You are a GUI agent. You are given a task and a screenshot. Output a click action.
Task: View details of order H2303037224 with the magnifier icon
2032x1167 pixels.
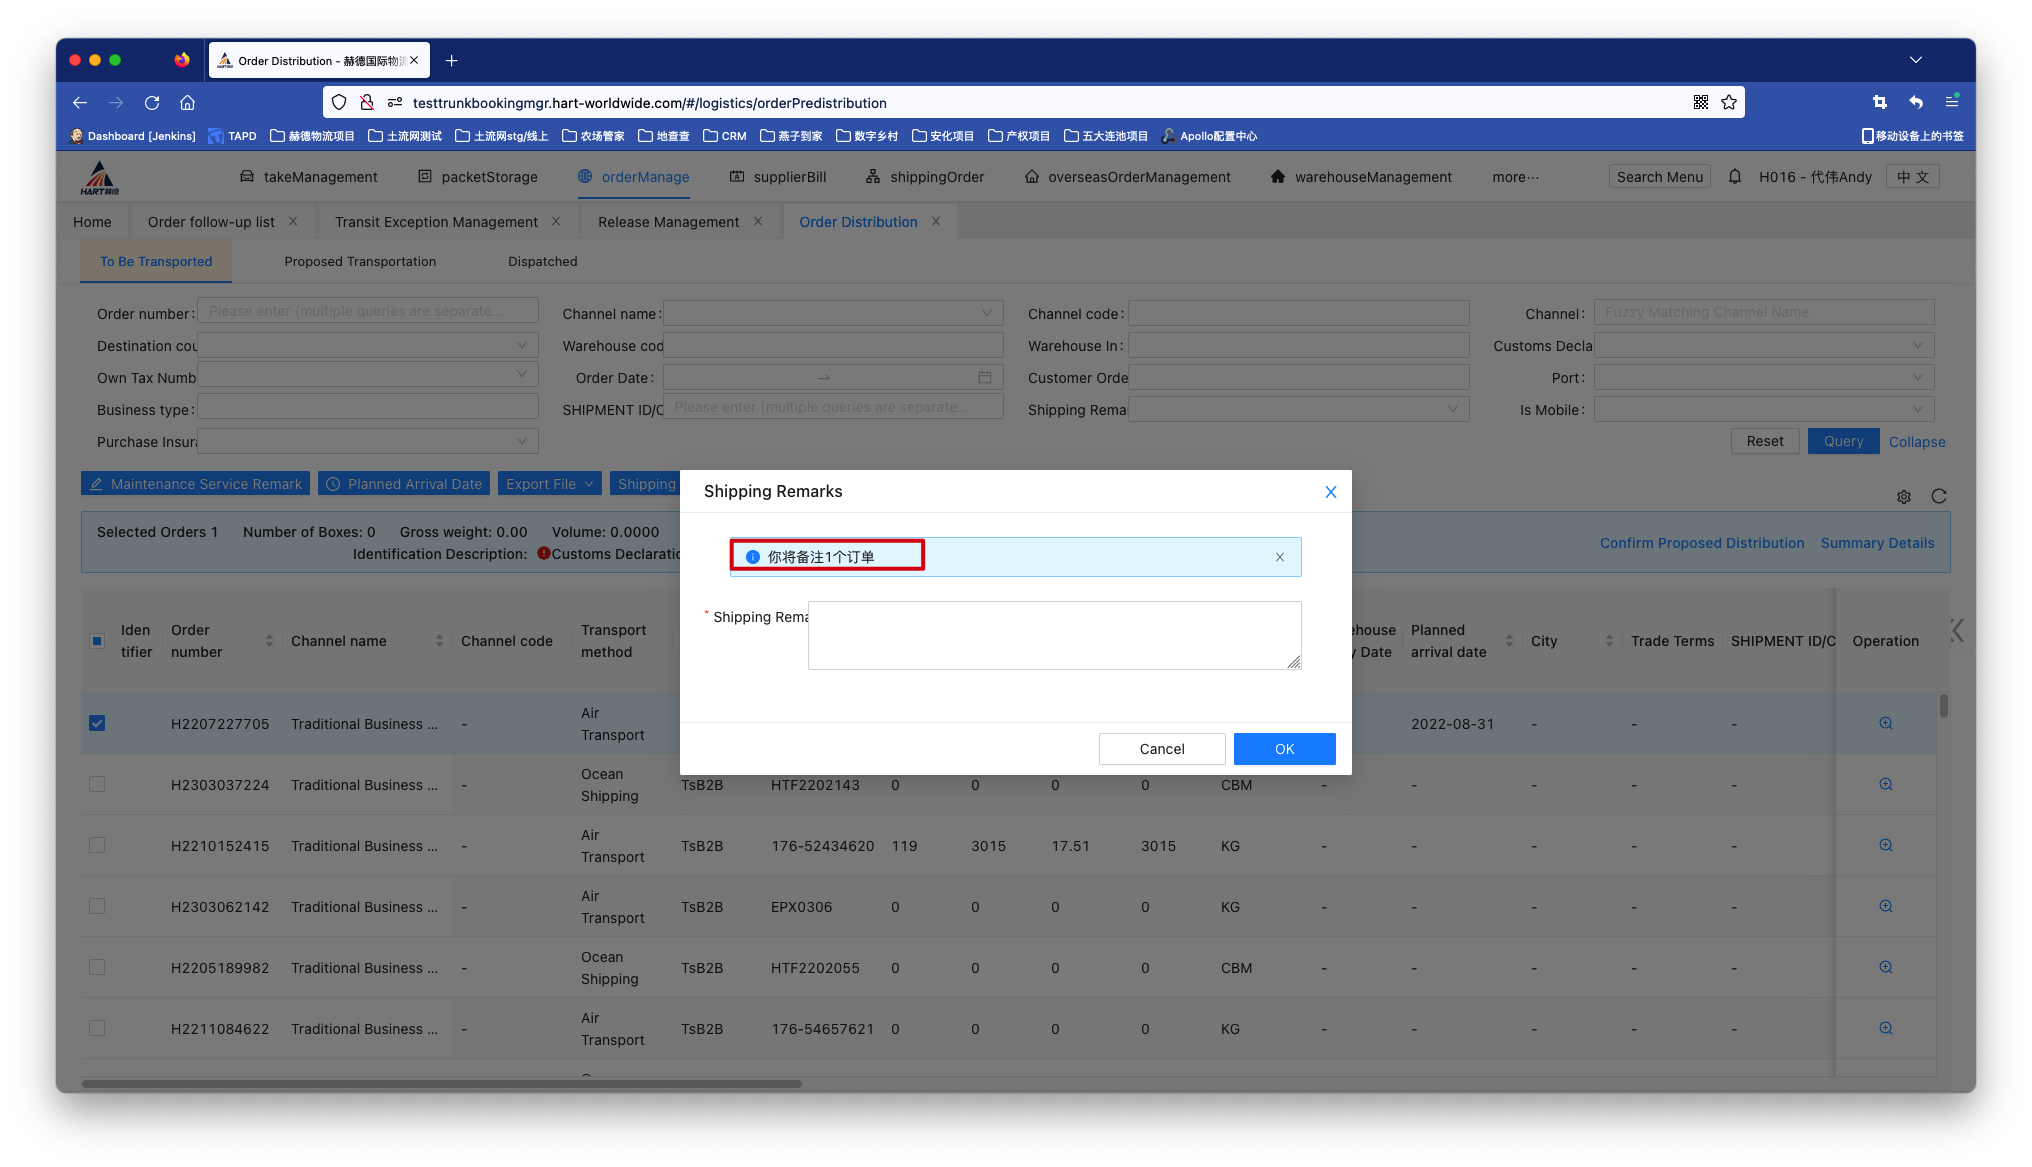click(x=1885, y=784)
